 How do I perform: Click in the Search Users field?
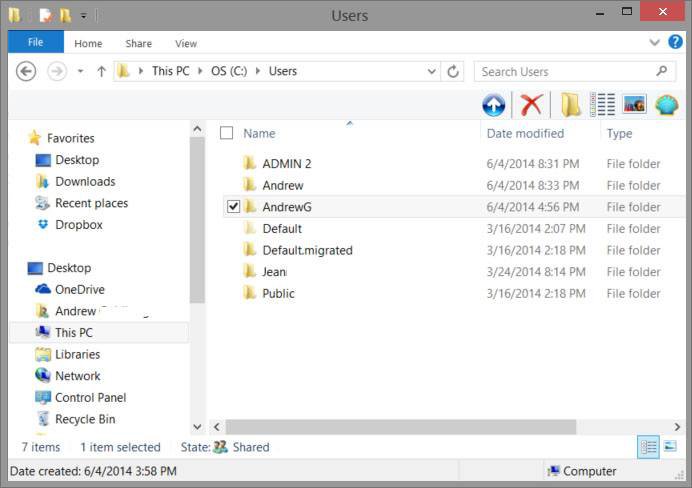coord(565,72)
